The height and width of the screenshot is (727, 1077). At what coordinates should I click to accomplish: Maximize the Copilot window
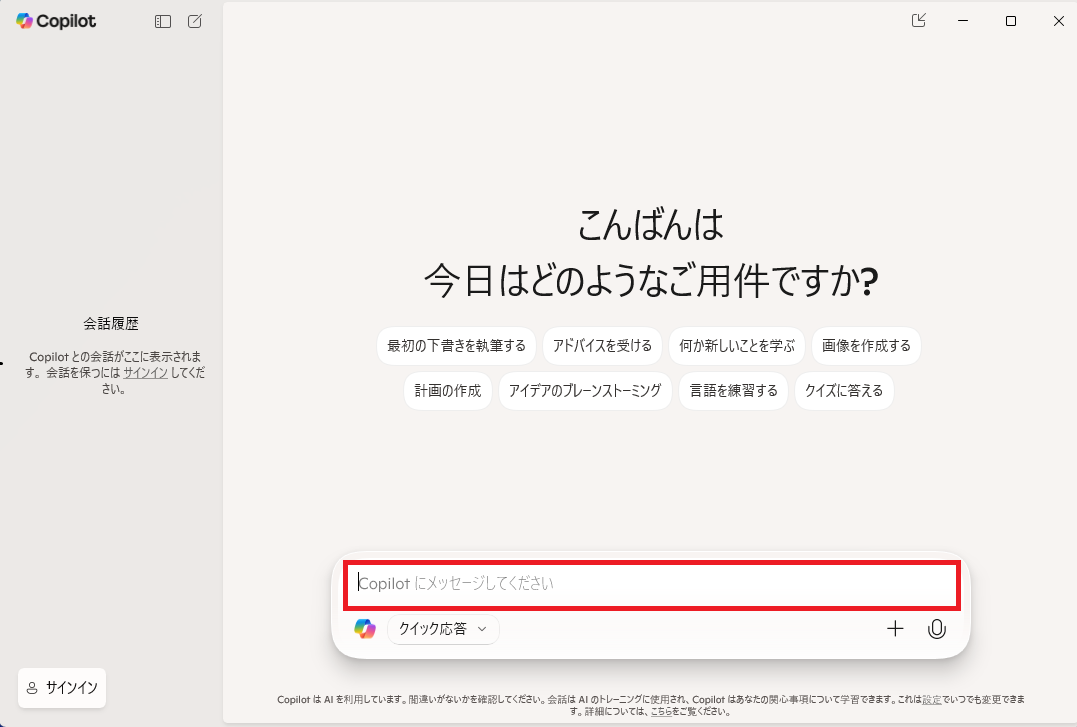point(1010,21)
